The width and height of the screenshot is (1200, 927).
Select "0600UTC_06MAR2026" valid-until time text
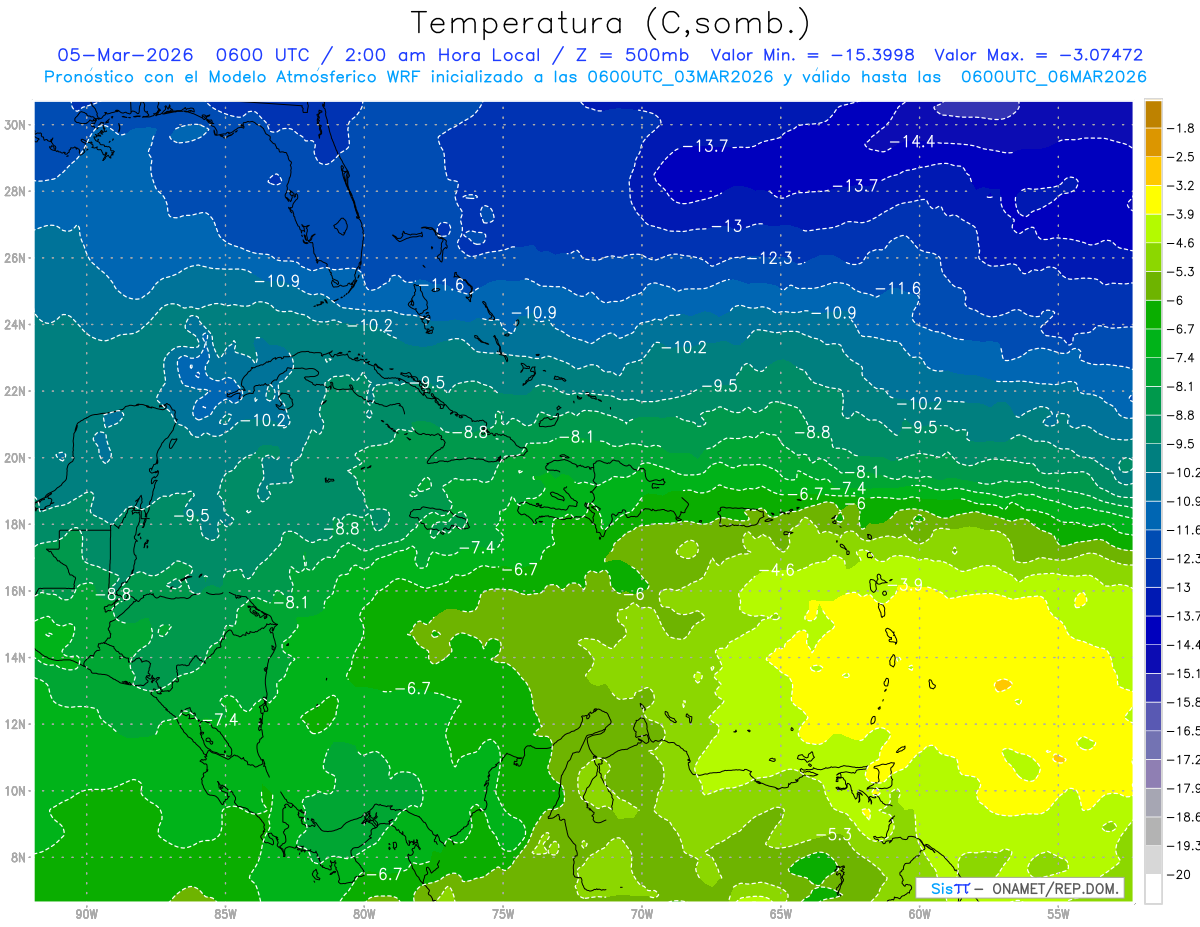(1053, 77)
